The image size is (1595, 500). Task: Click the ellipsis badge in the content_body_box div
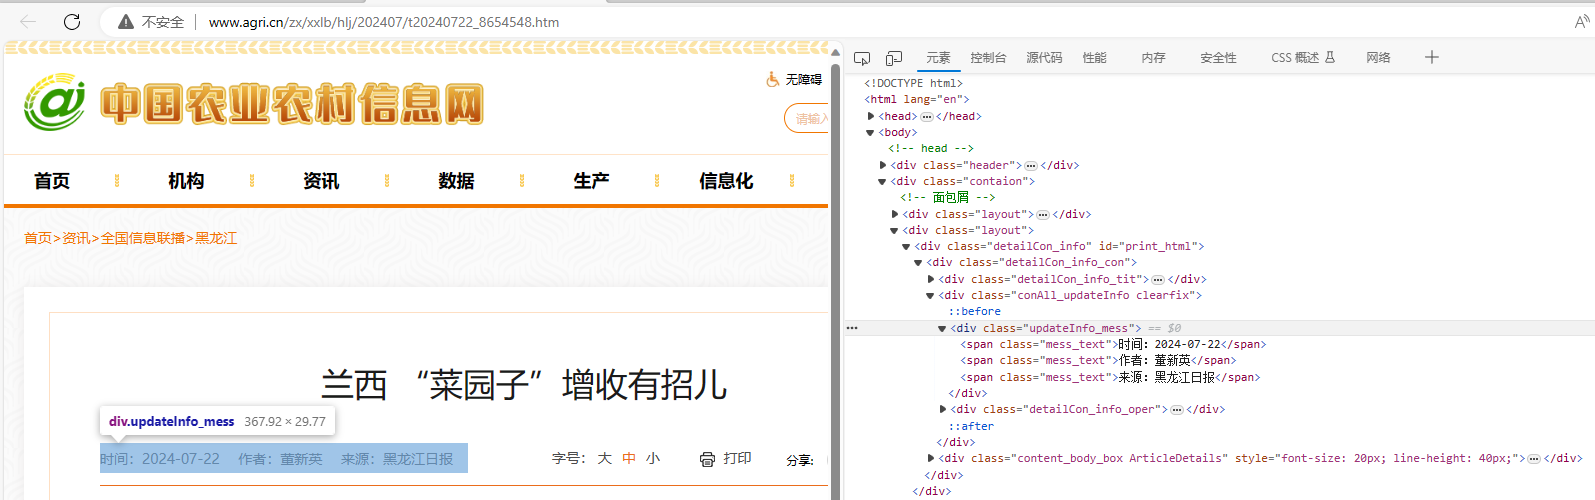click(x=1534, y=459)
